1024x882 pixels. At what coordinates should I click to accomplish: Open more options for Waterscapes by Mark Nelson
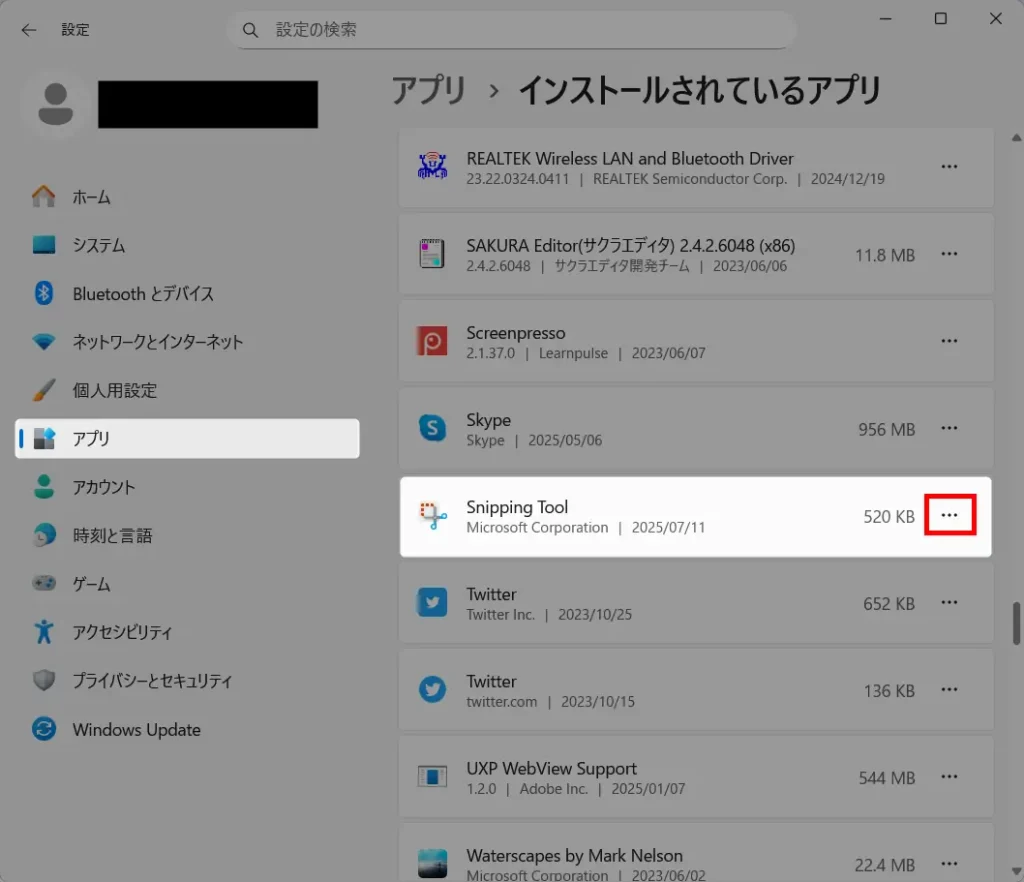(x=950, y=864)
